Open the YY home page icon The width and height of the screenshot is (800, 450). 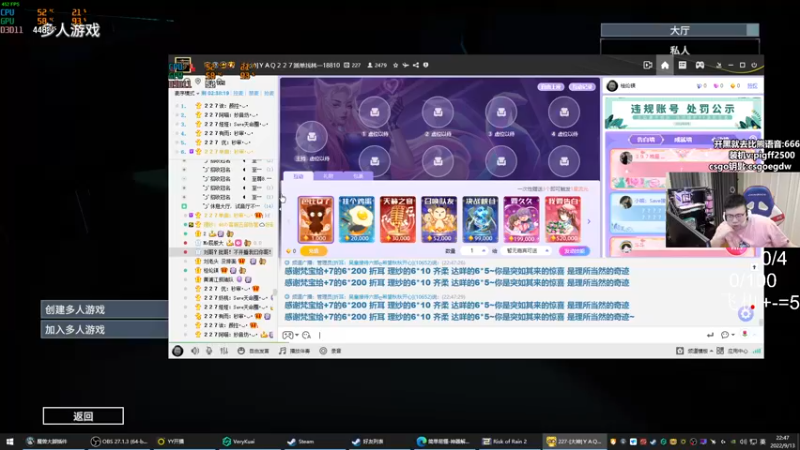(x=665, y=65)
